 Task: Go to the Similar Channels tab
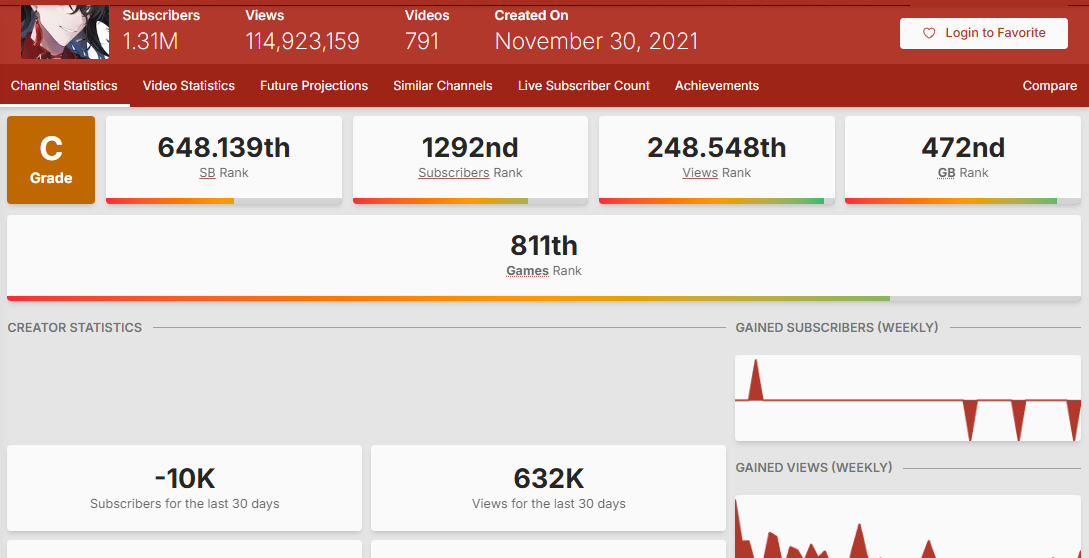[x=443, y=85]
